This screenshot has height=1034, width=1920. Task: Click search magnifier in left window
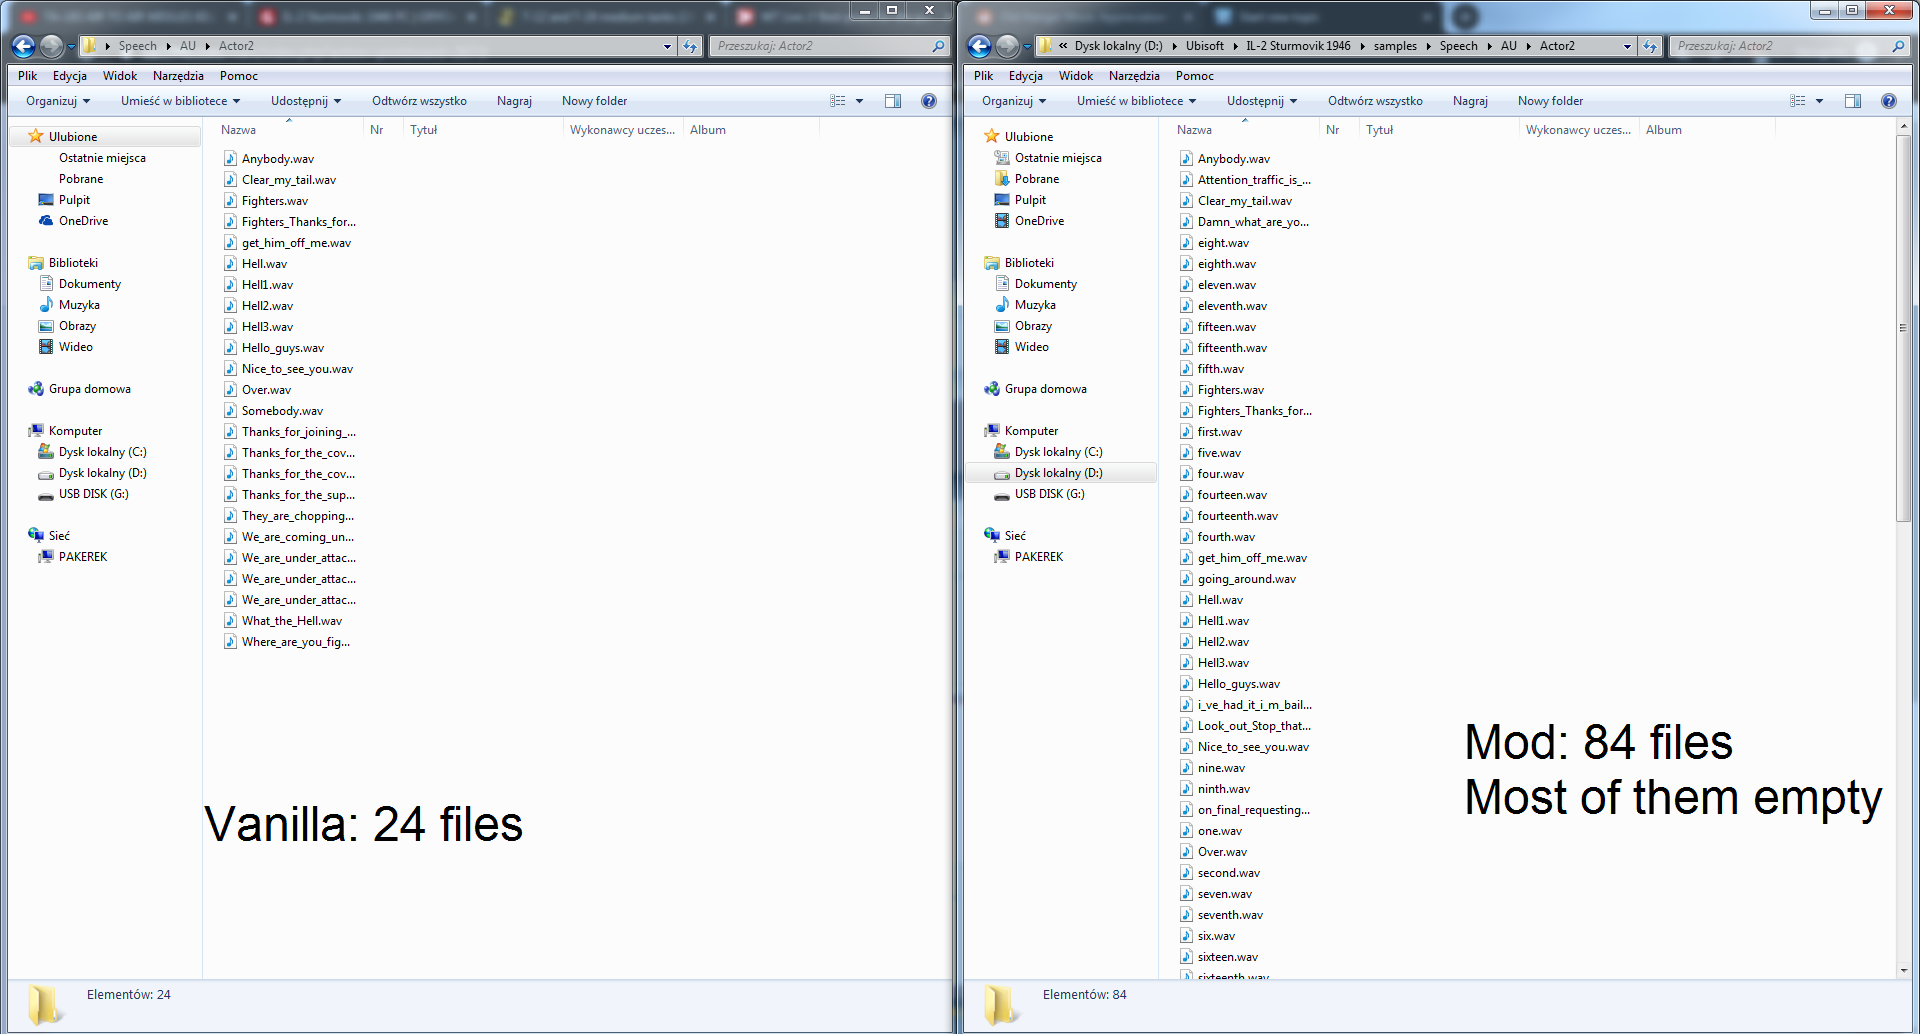pyautogui.click(x=938, y=46)
